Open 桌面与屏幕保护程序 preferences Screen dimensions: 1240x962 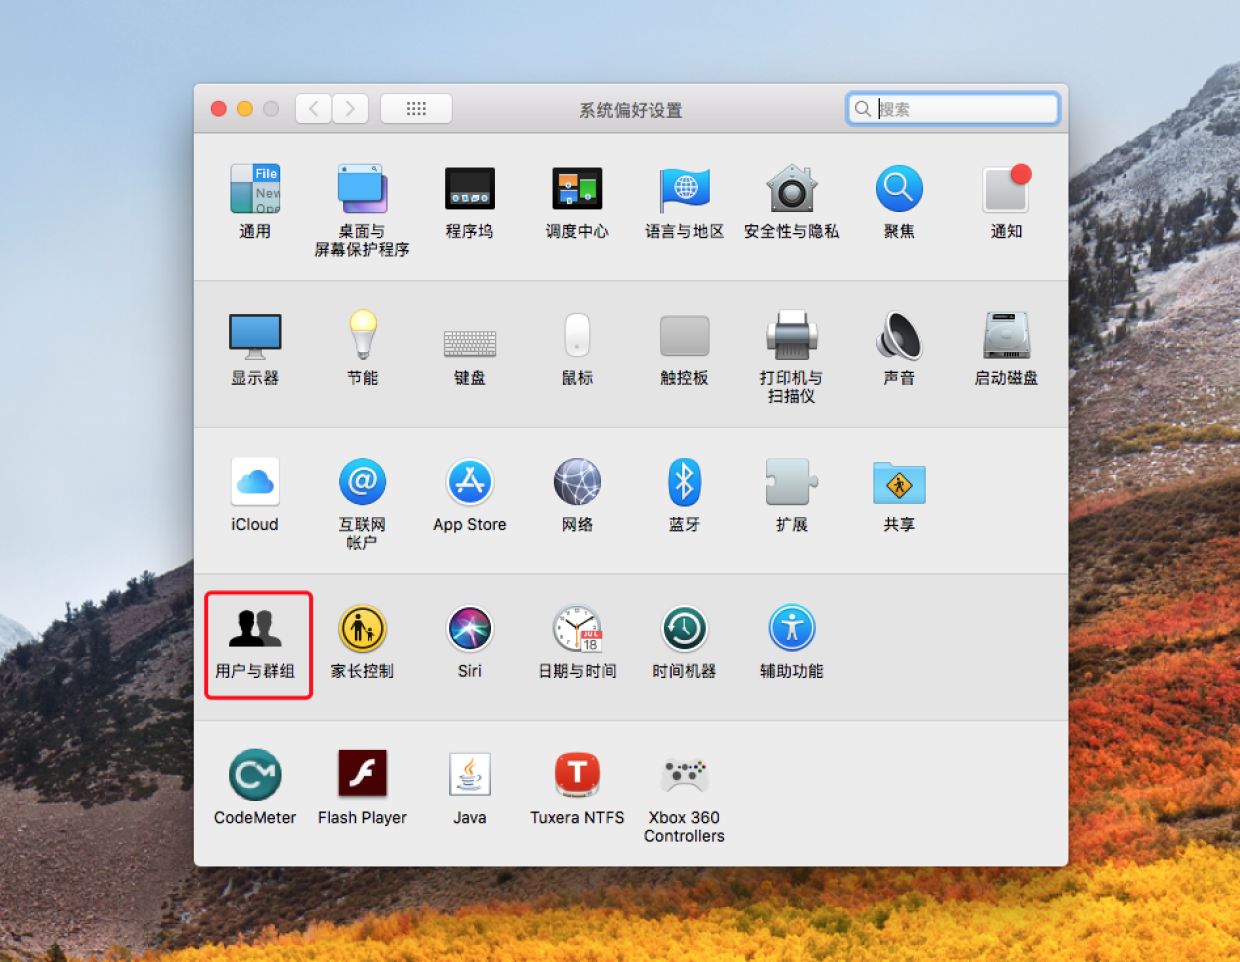[x=362, y=210]
